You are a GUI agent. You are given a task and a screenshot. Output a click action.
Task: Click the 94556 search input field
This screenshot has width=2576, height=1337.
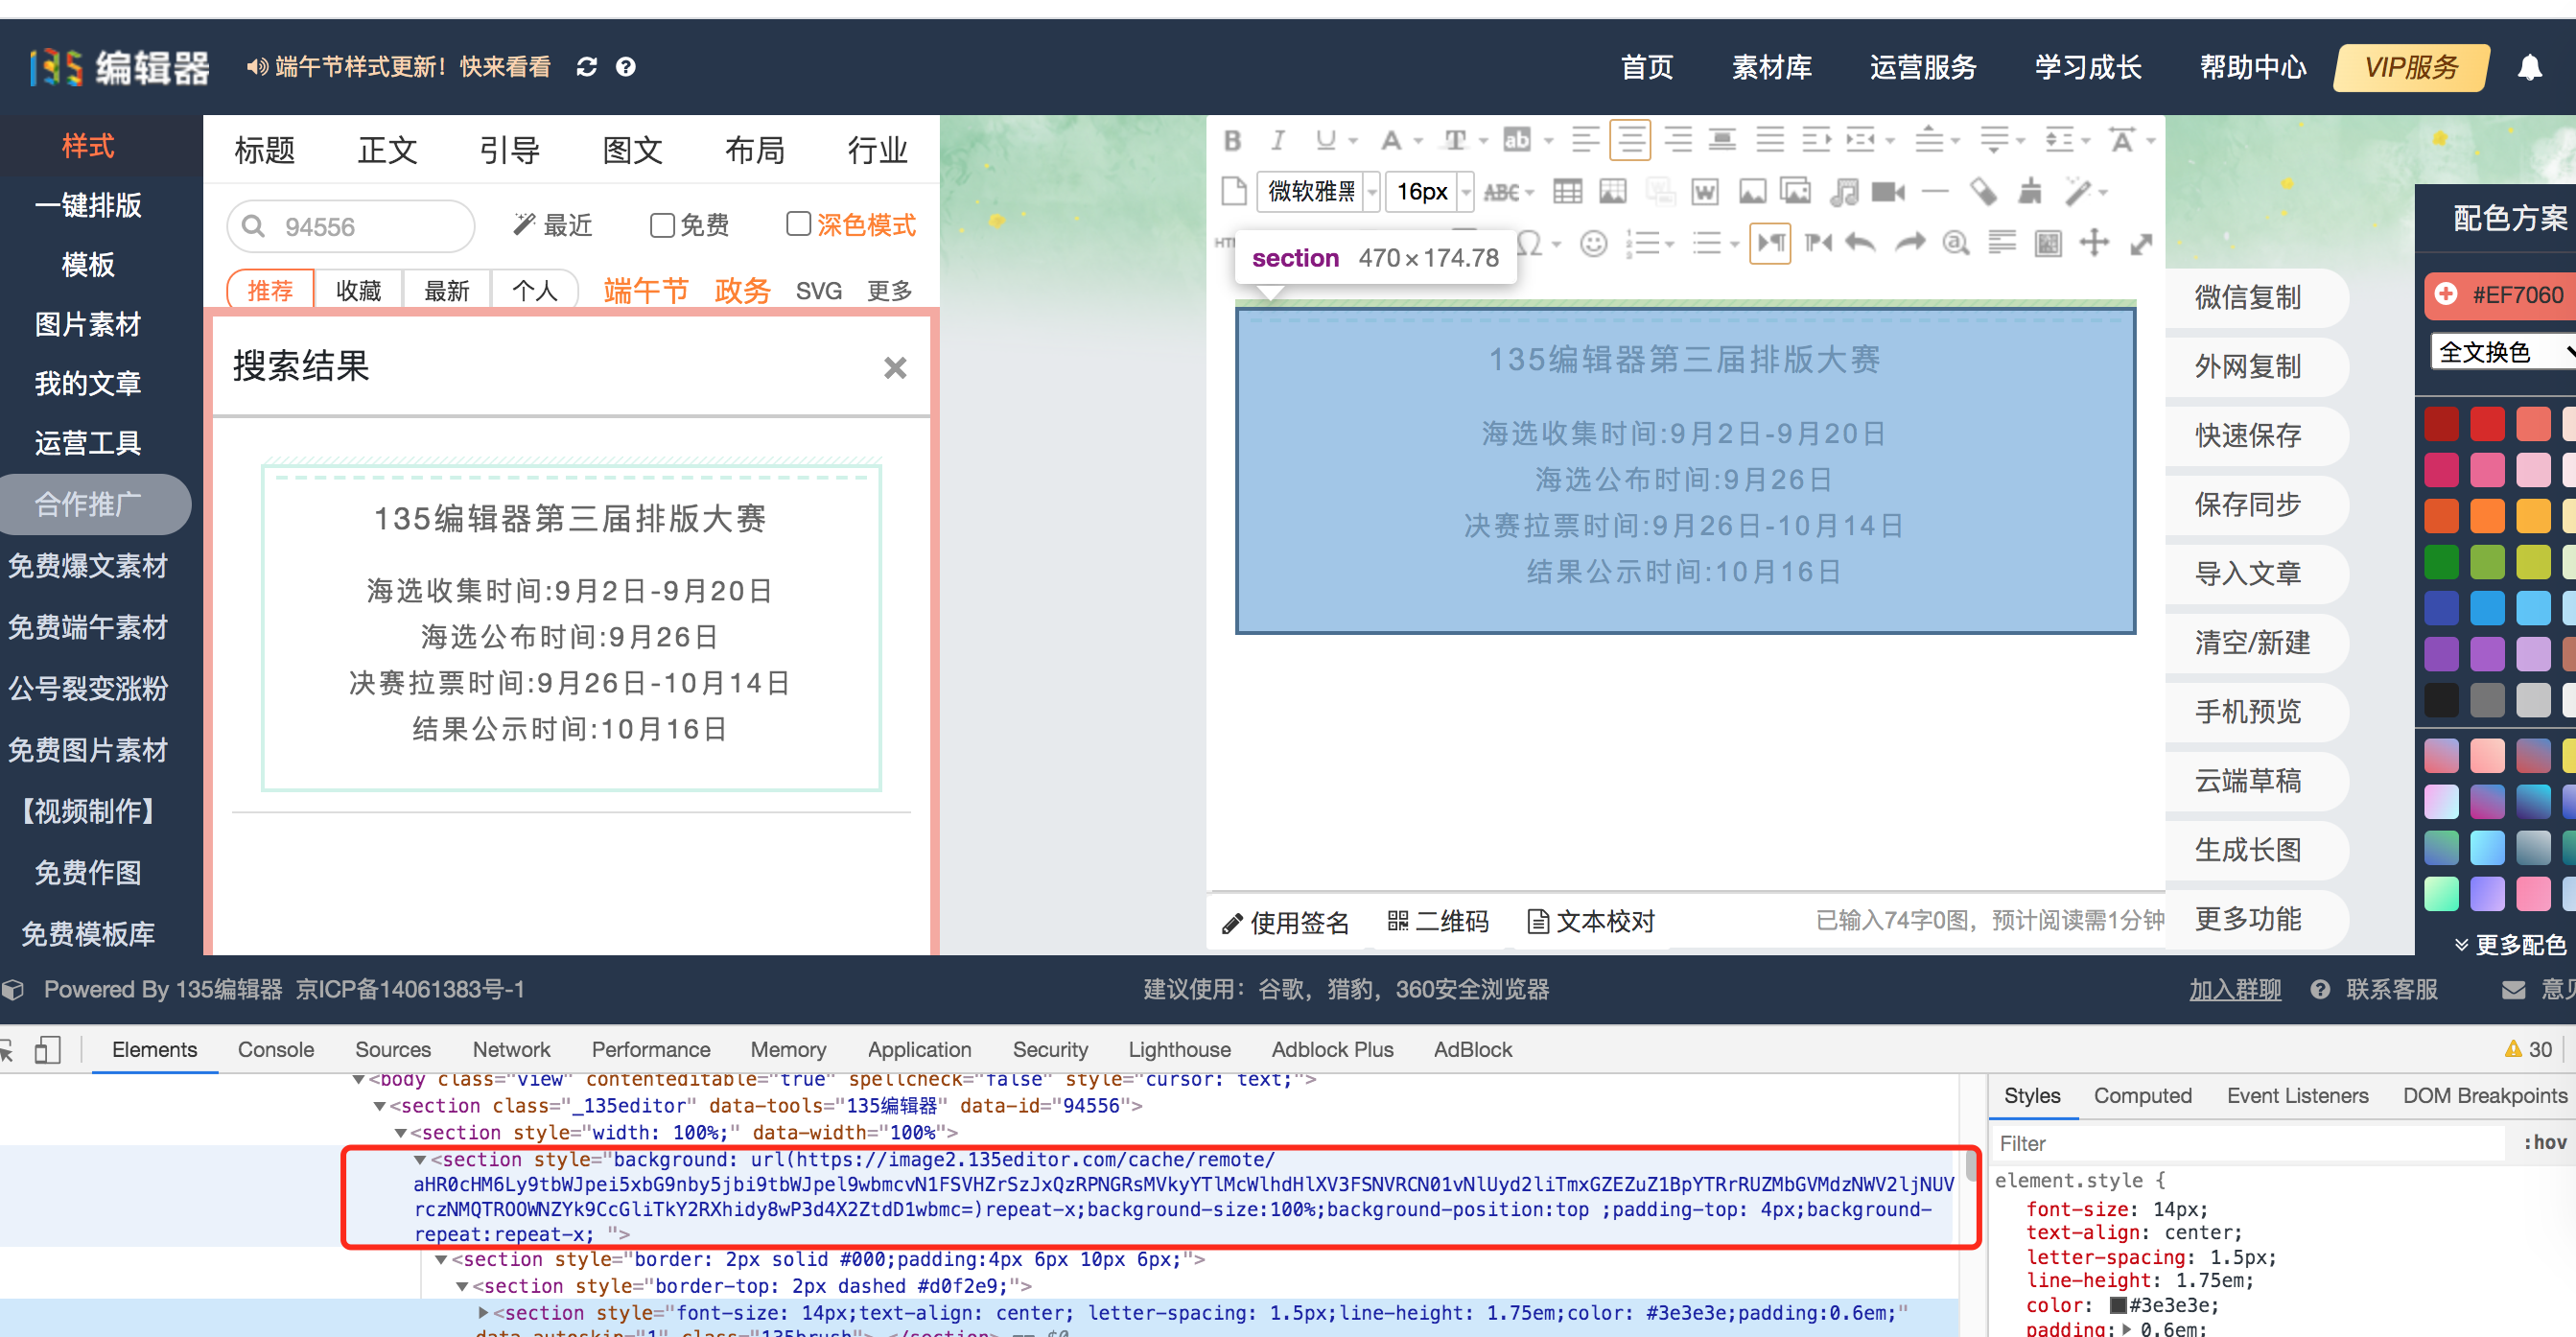tap(350, 226)
